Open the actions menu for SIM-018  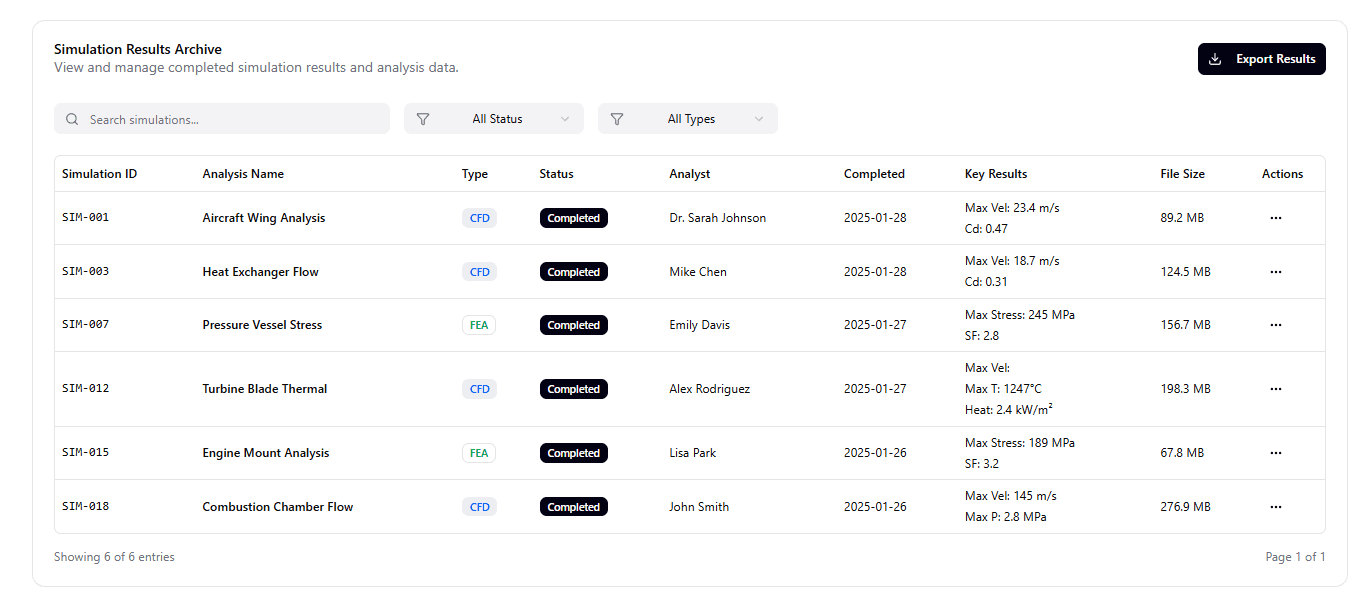(x=1275, y=506)
